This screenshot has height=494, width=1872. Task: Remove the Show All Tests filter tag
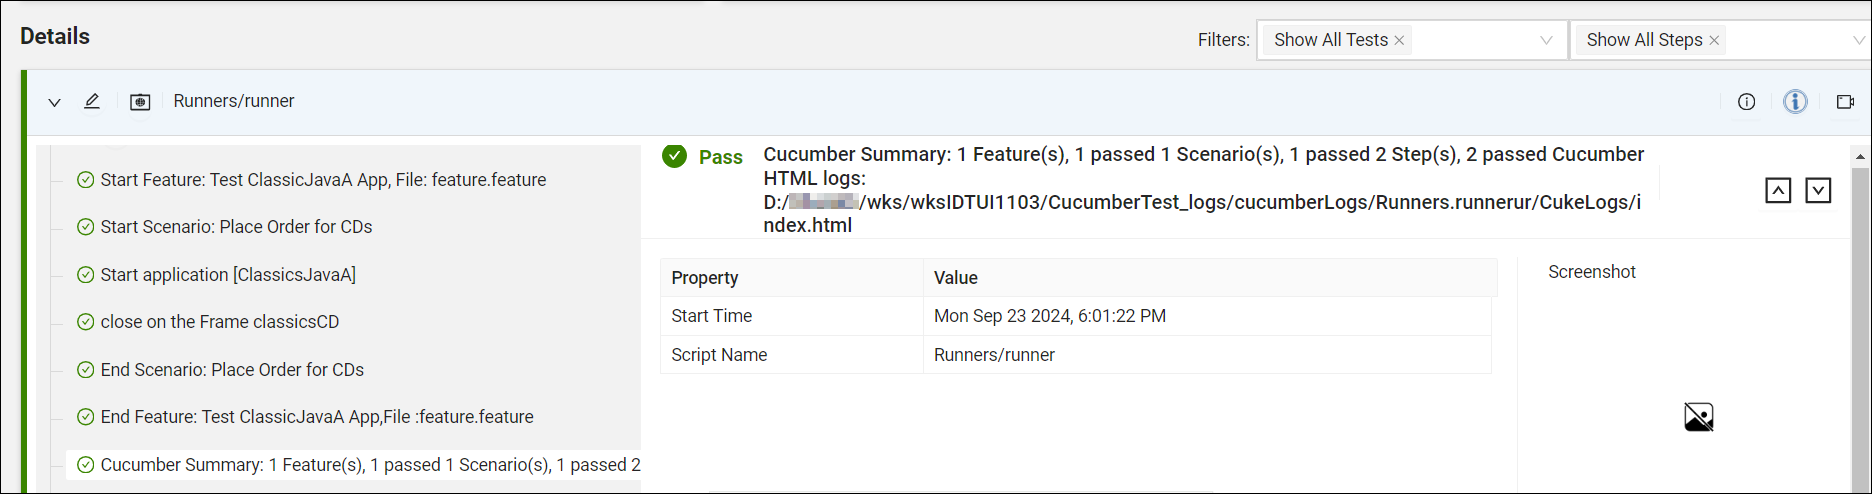pyautogui.click(x=1399, y=40)
